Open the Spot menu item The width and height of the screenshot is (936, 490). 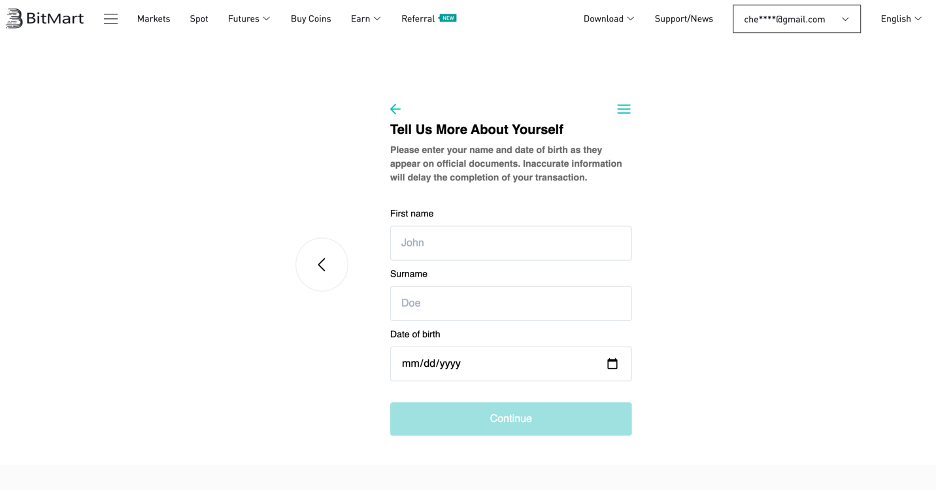[x=199, y=19]
